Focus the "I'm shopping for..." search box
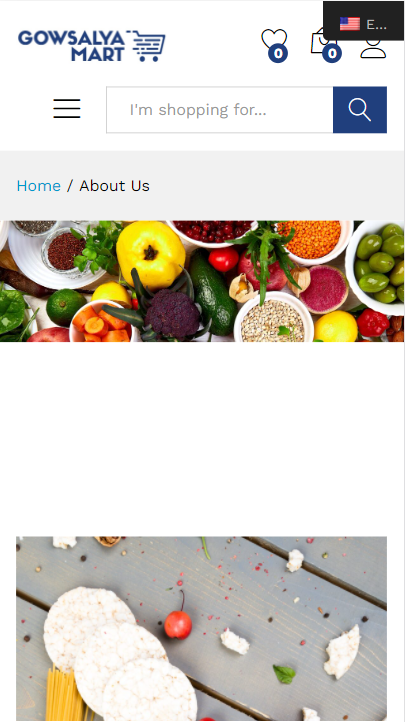405x722 pixels. pyautogui.click(x=220, y=110)
